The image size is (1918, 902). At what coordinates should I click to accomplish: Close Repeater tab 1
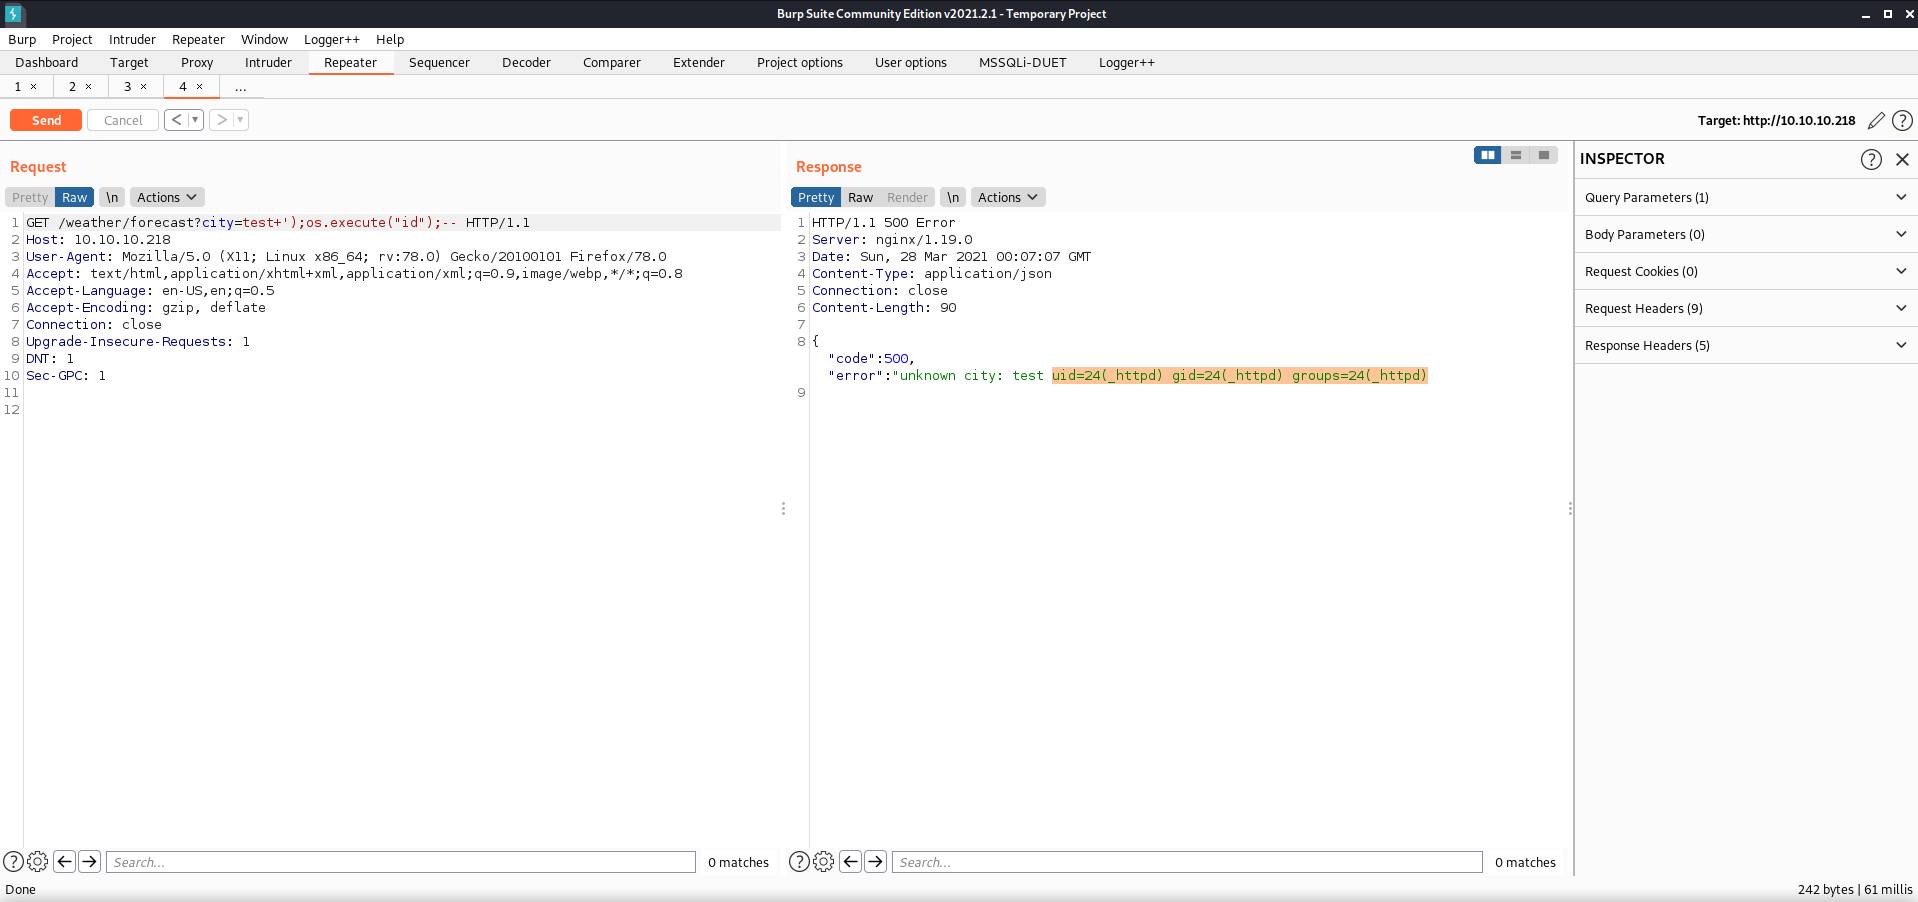pos(34,87)
